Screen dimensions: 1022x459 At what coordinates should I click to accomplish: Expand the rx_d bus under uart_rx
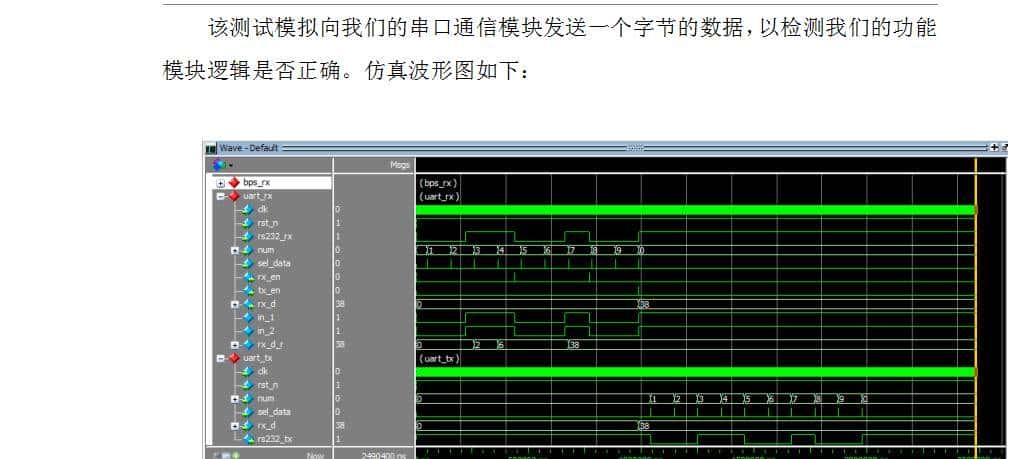click(x=235, y=304)
